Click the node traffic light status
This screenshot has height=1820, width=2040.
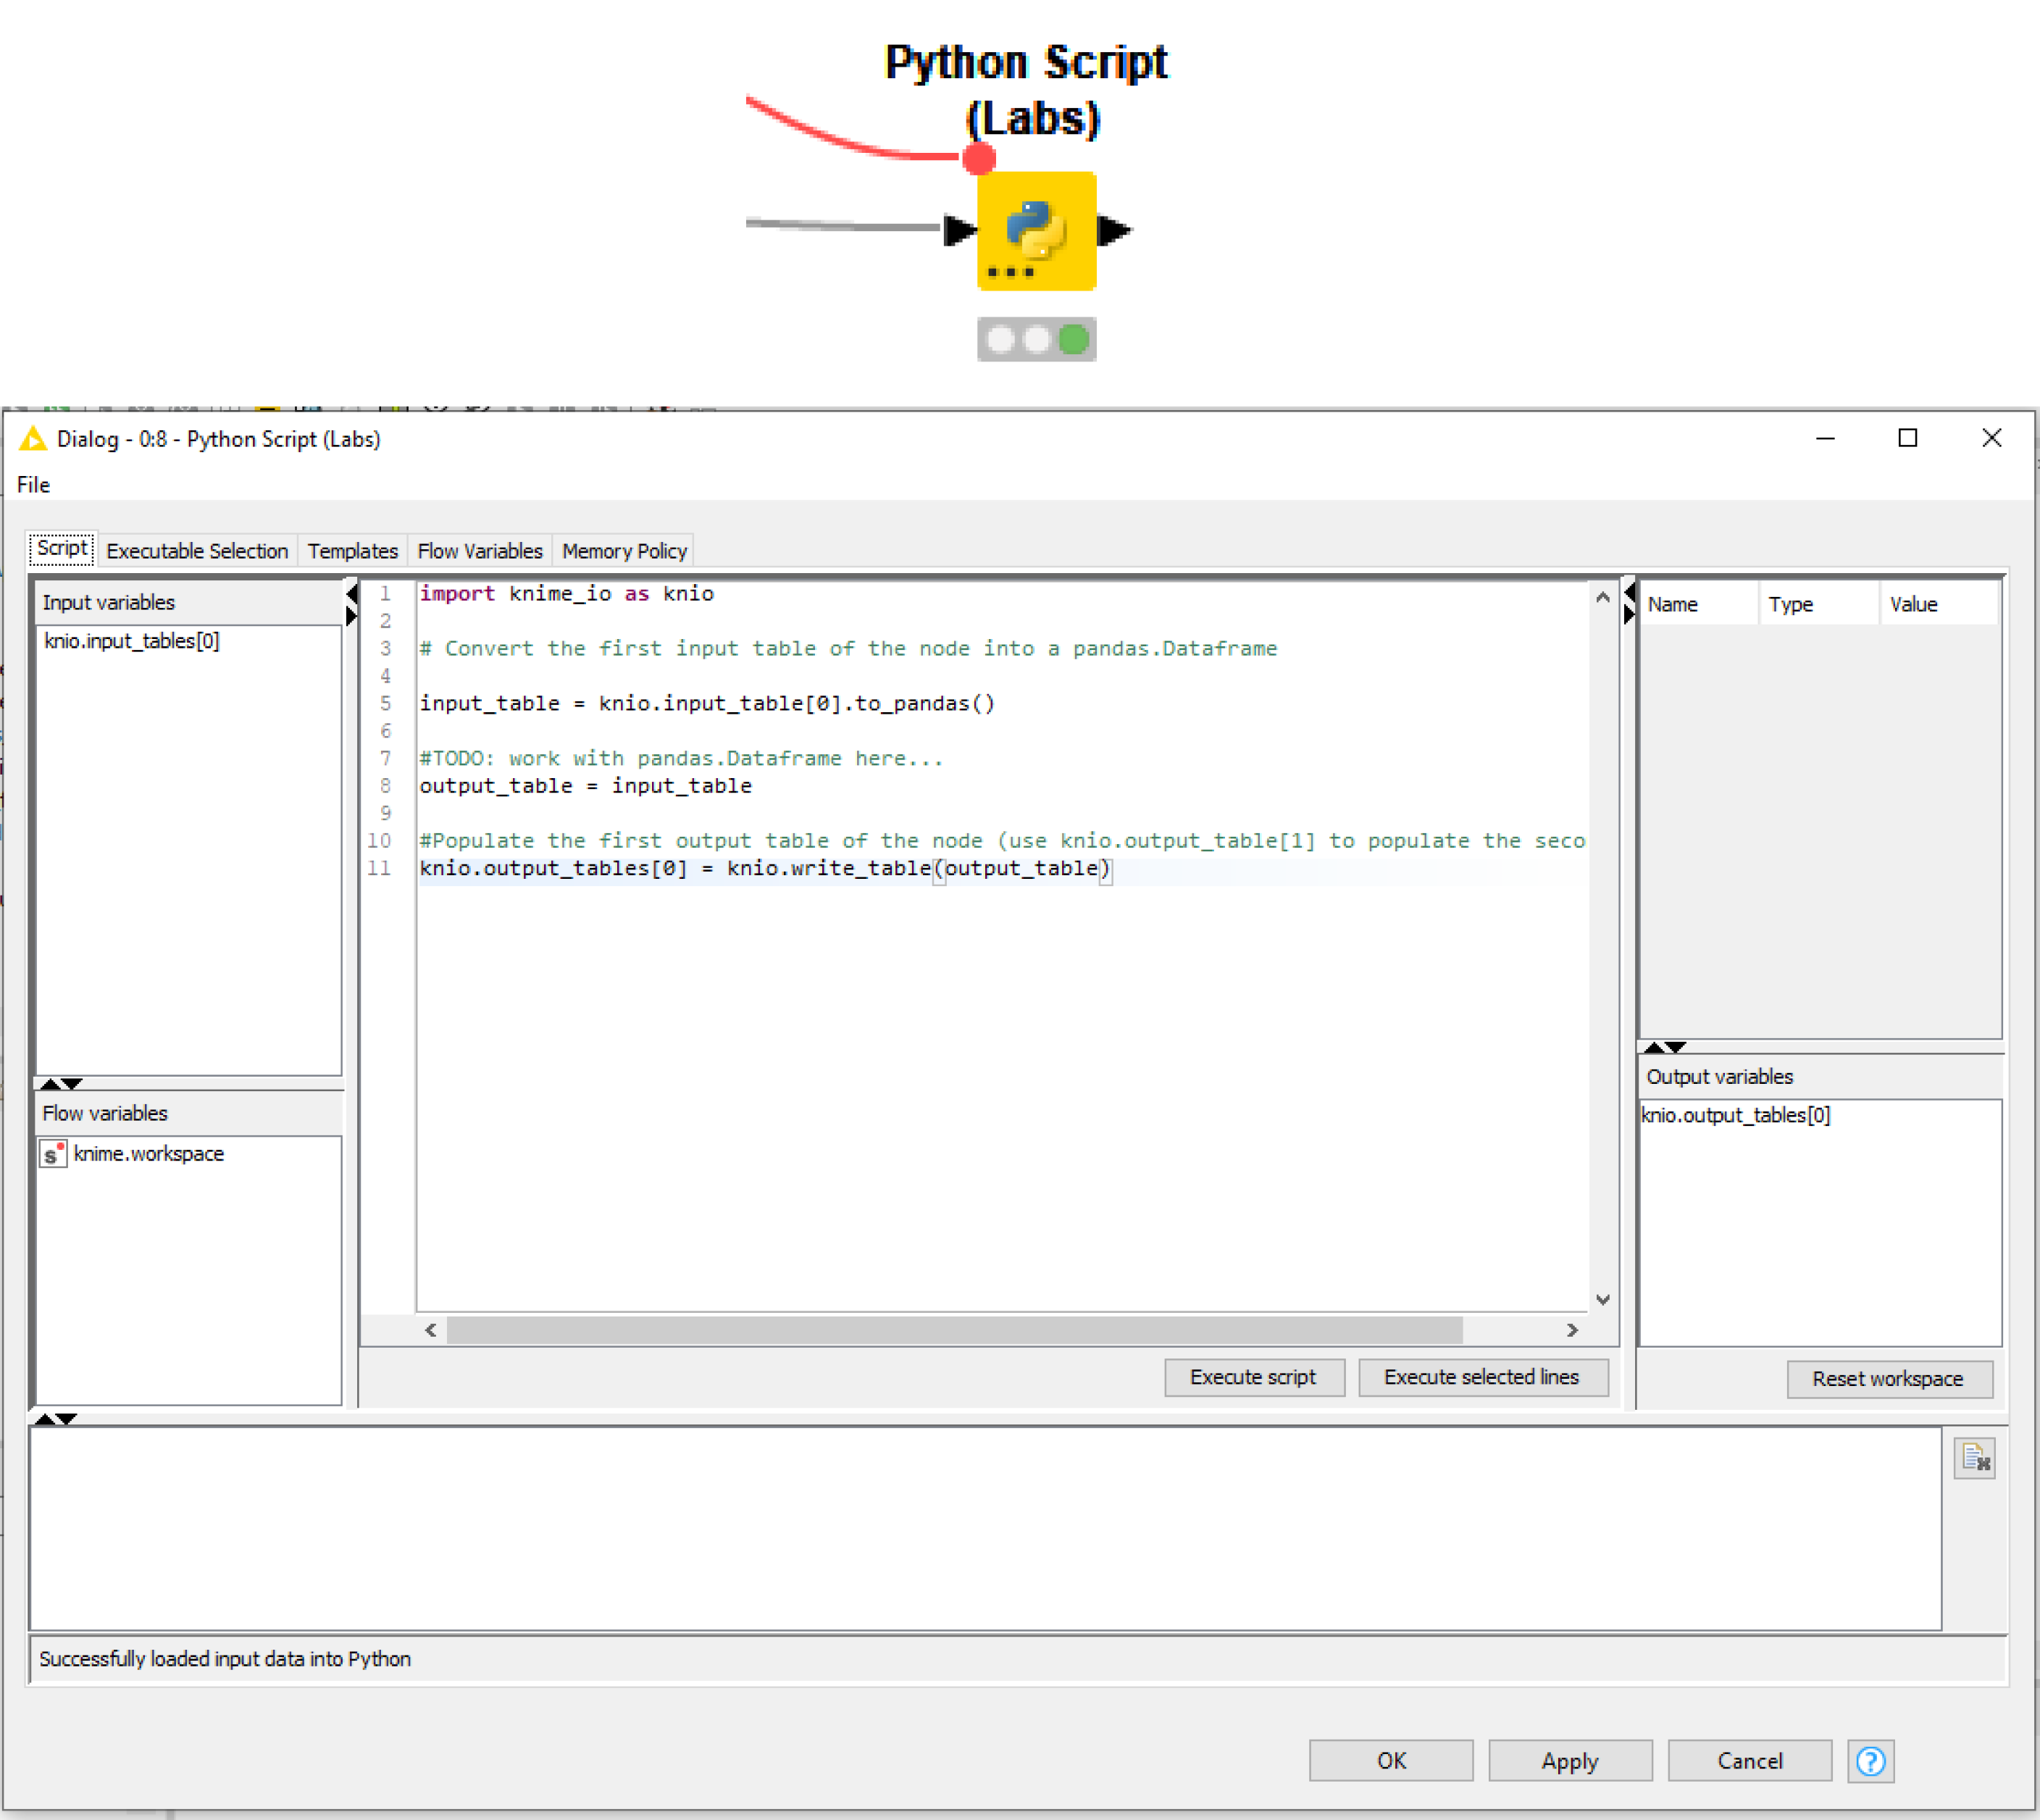[1036, 340]
